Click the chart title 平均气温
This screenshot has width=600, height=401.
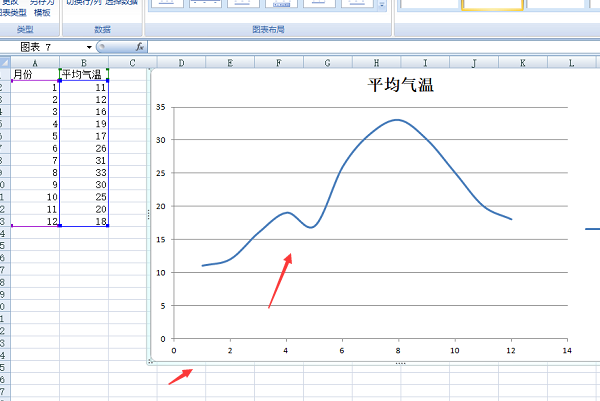[401, 85]
